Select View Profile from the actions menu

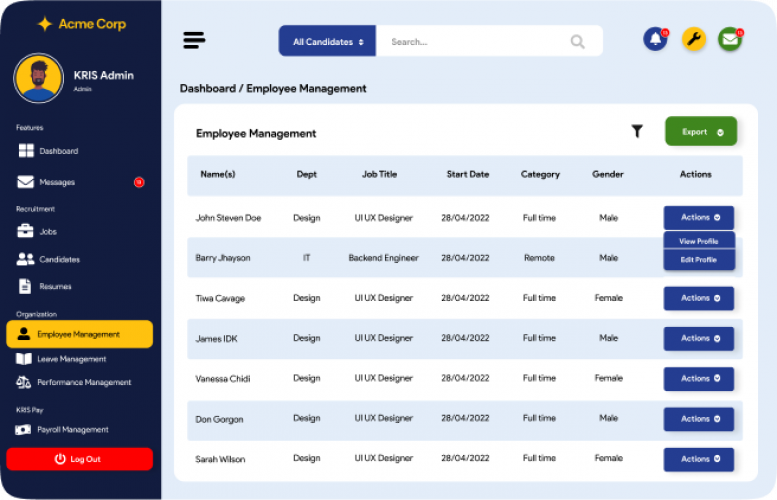pyautogui.click(x=699, y=241)
